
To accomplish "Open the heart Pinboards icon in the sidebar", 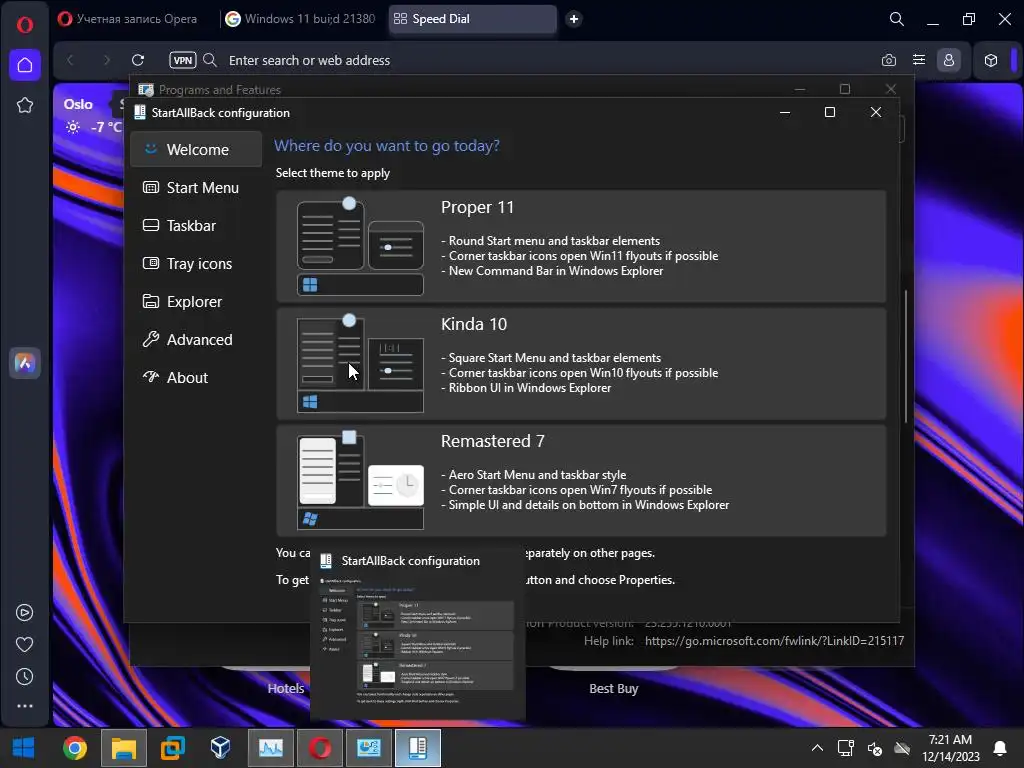I will (x=25, y=645).
